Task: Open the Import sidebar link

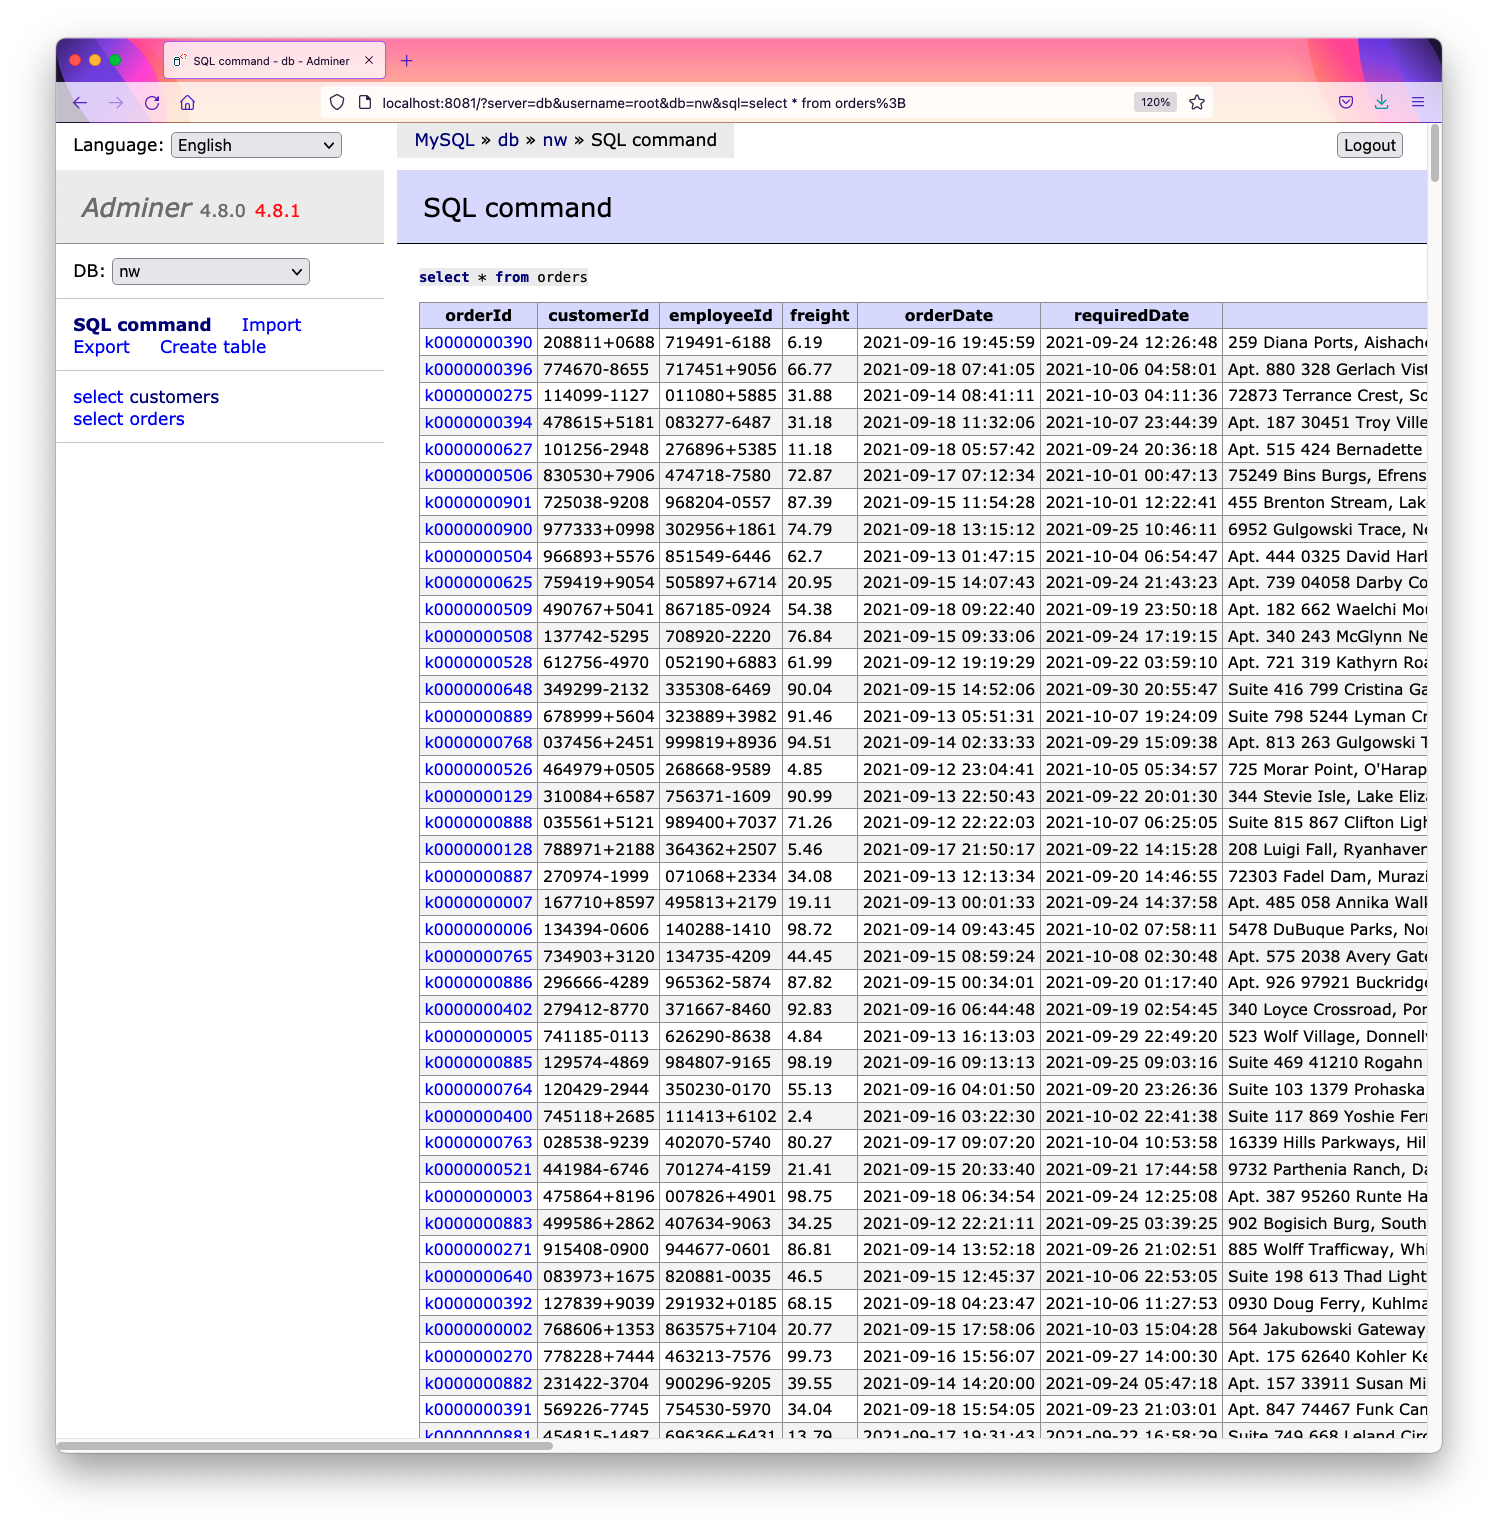Action: point(271,325)
